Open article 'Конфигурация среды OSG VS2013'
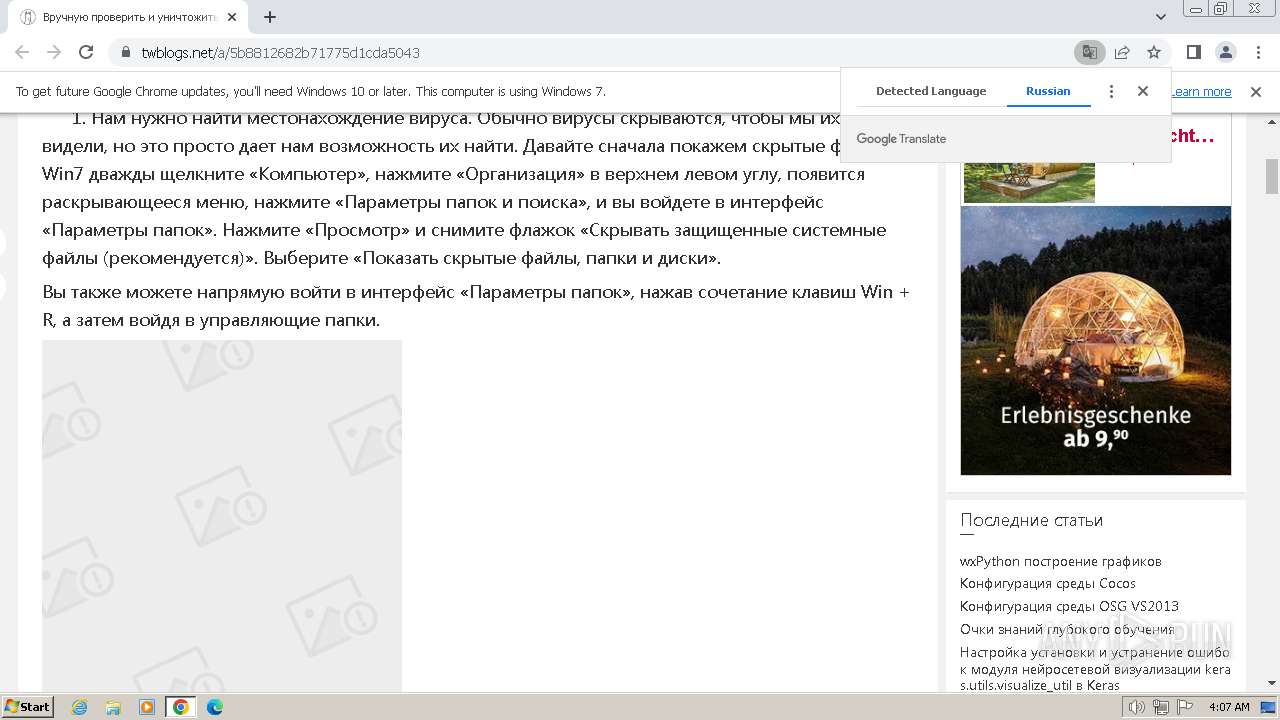 (1069, 606)
